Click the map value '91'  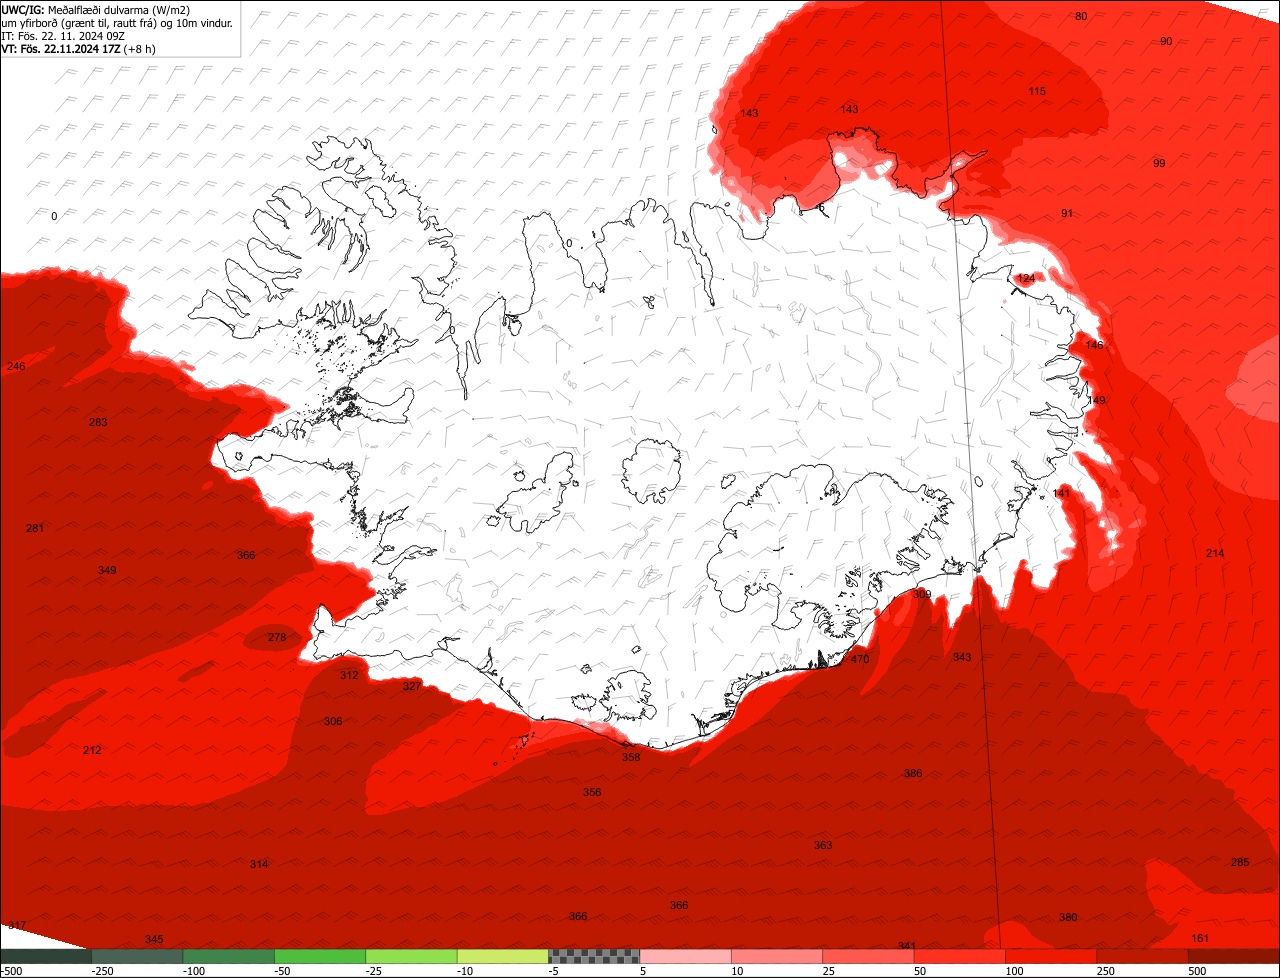coord(1067,213)
